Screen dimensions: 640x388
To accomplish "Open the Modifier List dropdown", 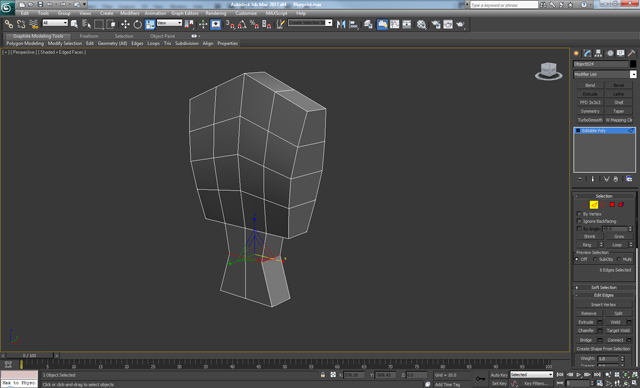I will pos(605,74).
